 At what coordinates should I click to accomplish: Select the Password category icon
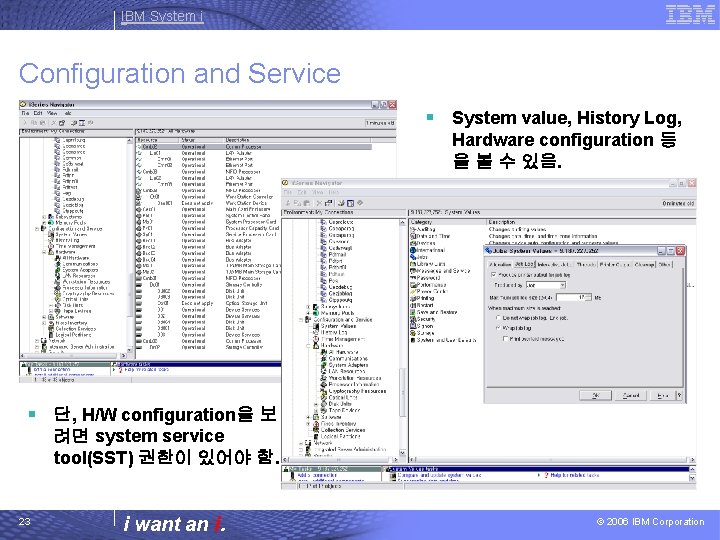(x=413, y=278)
